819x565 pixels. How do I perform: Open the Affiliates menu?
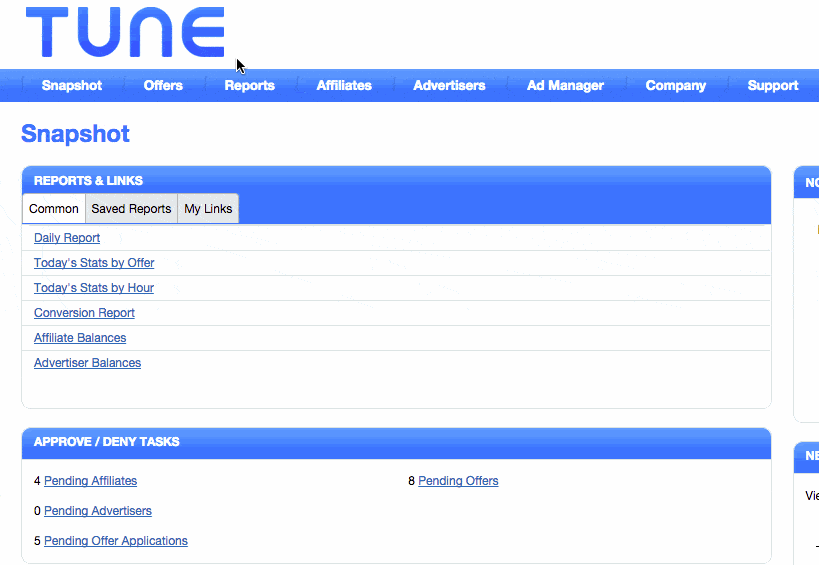click(344, 86)
